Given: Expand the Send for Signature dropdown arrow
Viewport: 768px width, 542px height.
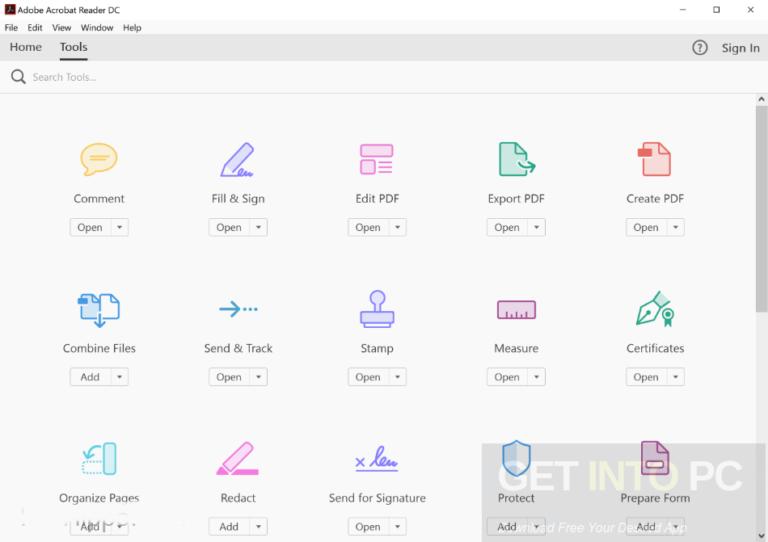Looking at the screenshot, I should point(398,526).
